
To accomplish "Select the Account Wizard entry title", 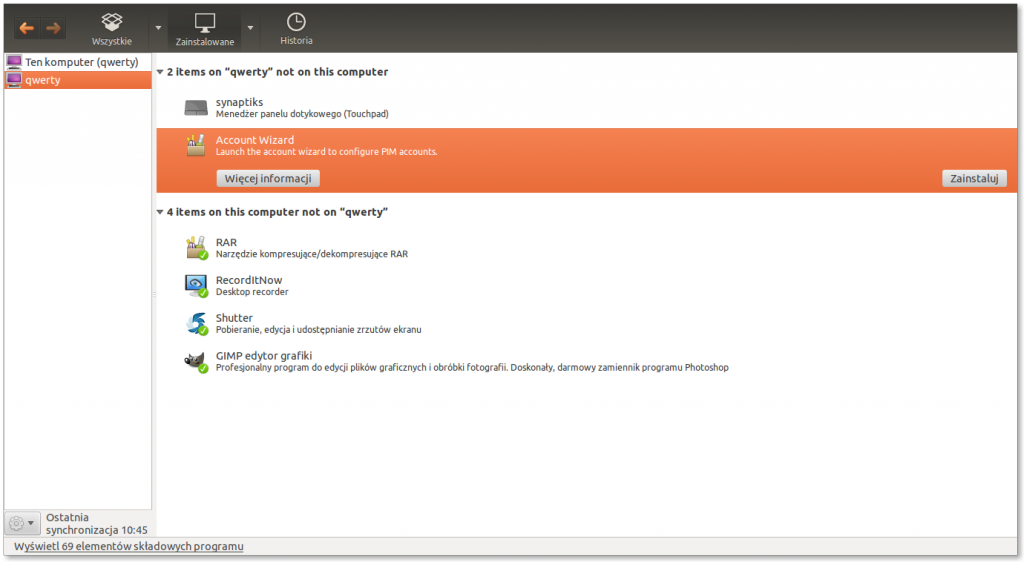I will point(255,140).
